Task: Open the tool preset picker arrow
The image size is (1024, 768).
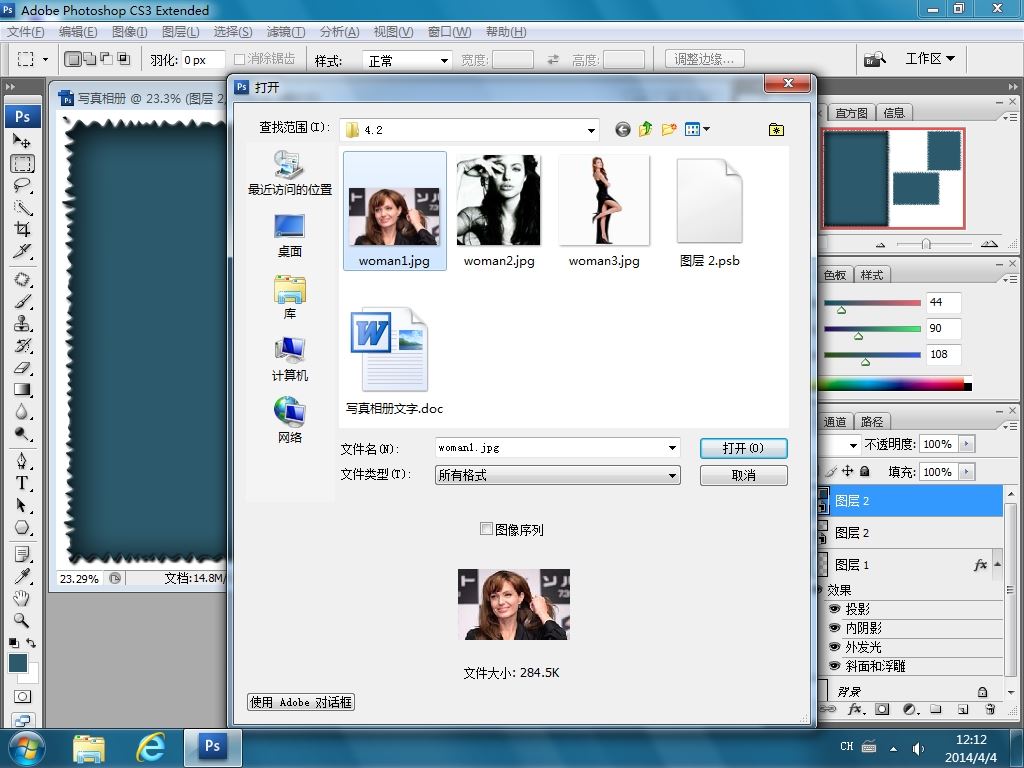Action: point(45,59)
